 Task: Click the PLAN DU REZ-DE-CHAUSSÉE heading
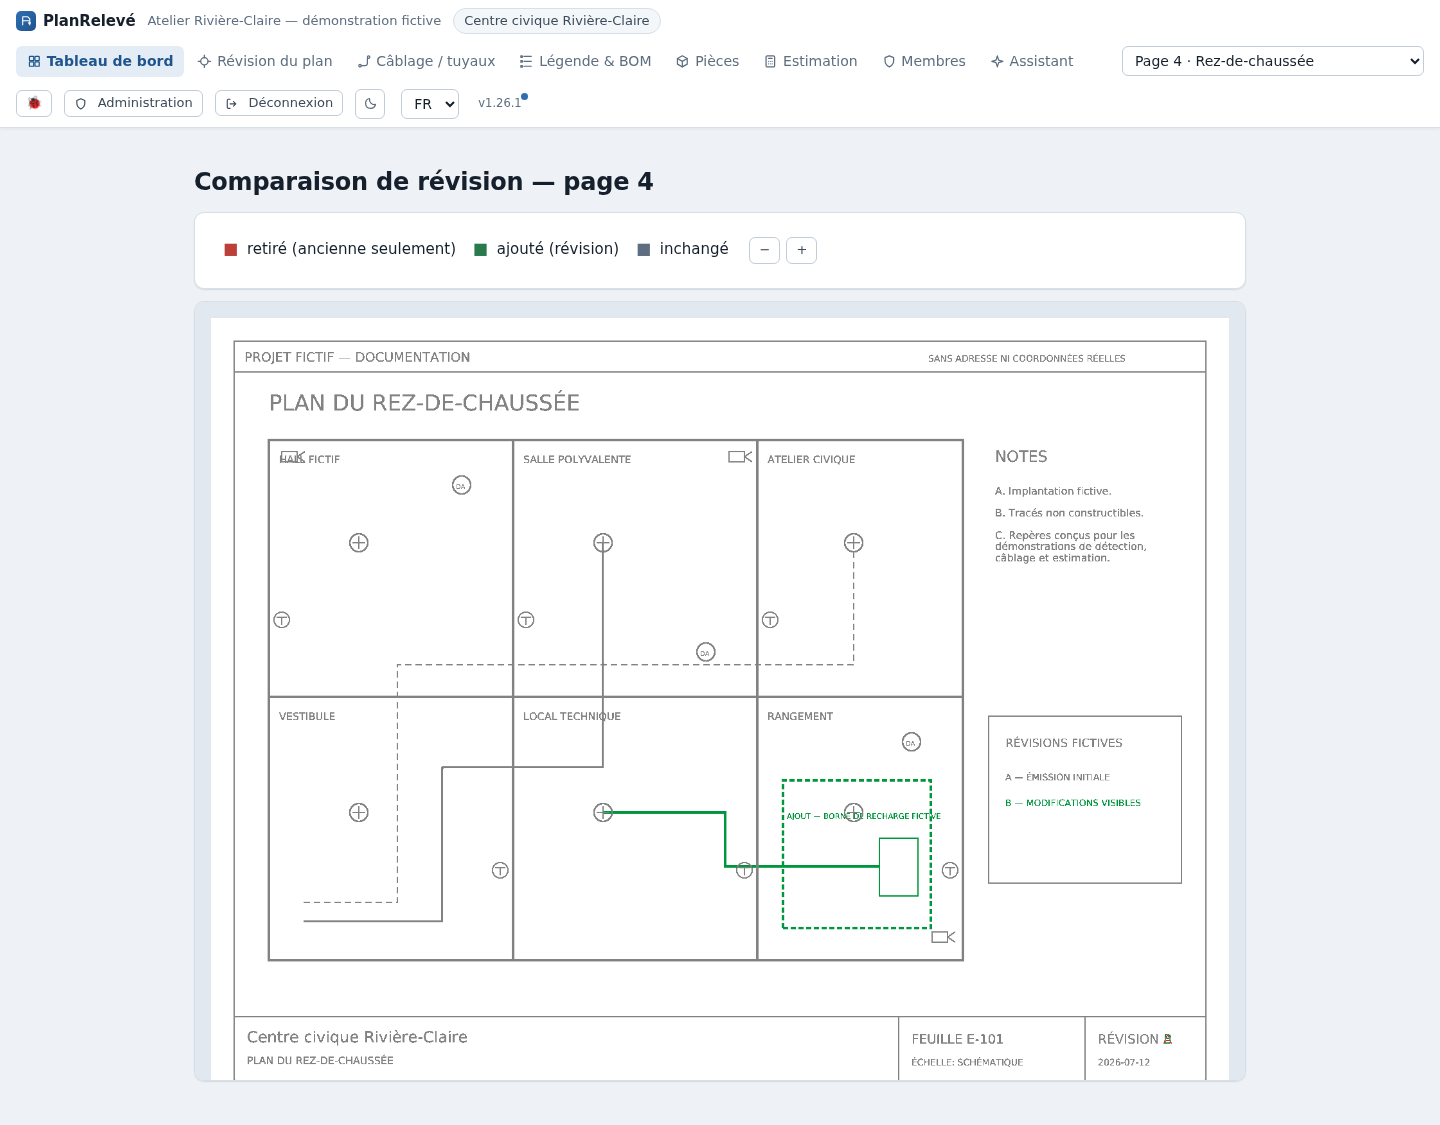pyautogui.click(x=424, y=403)
